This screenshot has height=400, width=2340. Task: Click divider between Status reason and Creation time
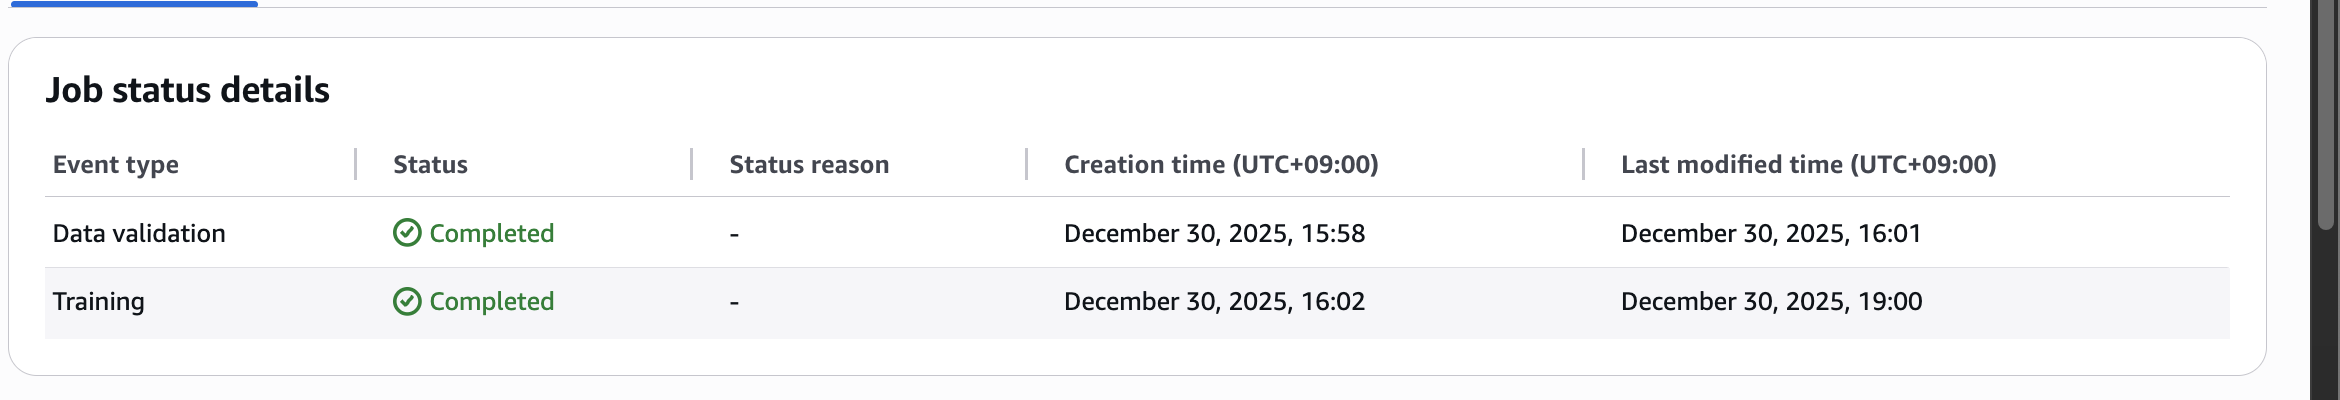[x=1027, y=164]
